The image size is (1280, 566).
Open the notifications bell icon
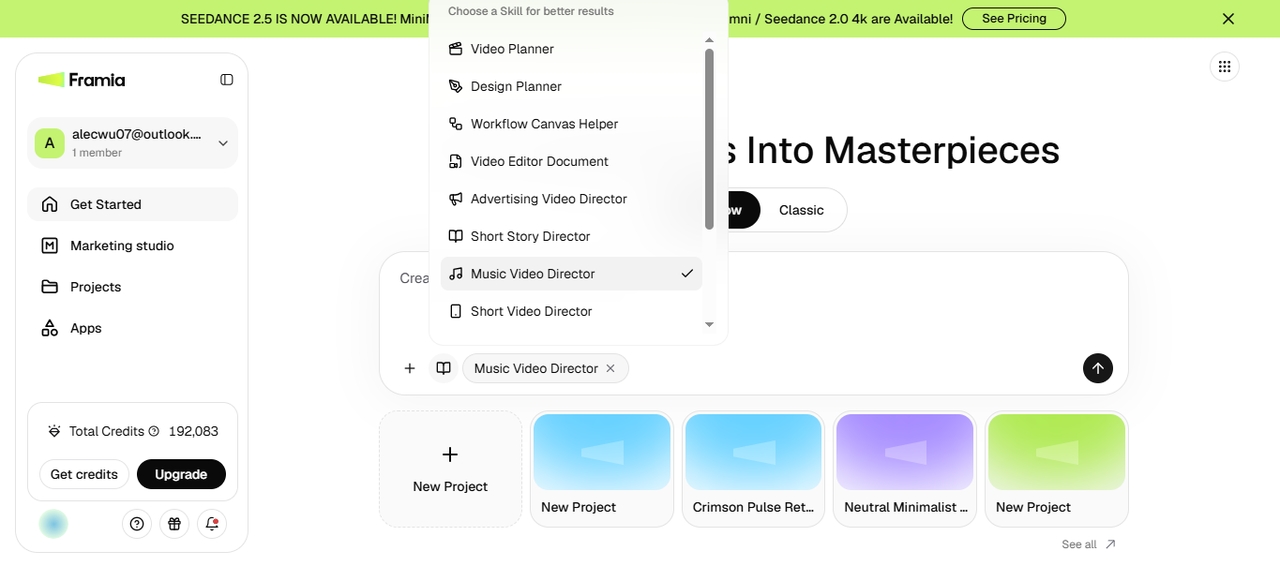click(x=211, y=523)
